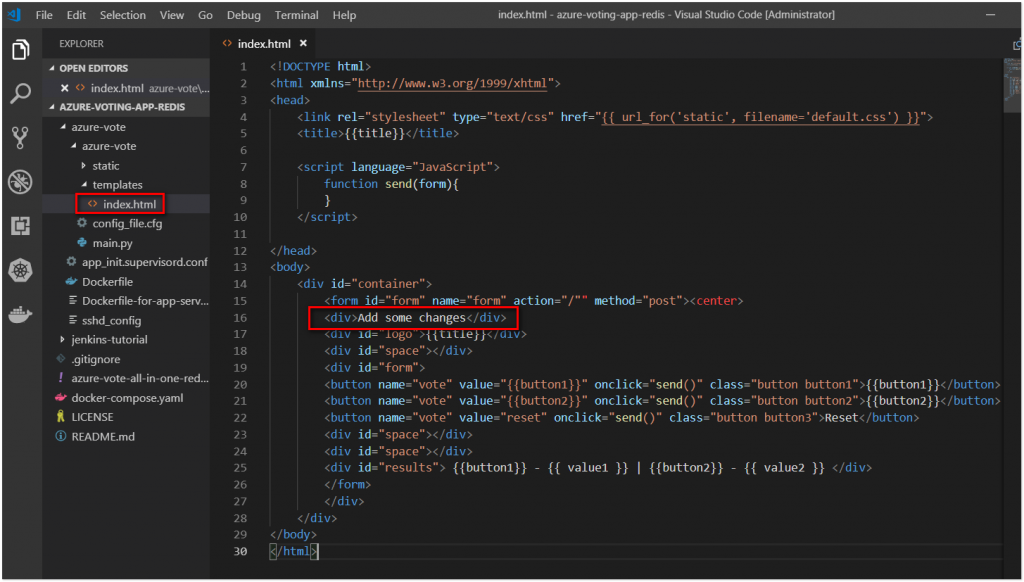
Task: Click the url_for default.css href link
Action: tap(760, 117)
